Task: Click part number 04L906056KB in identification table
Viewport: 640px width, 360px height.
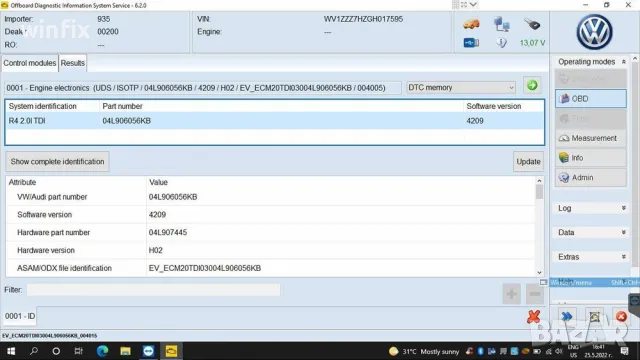Action: click(127, 121)
